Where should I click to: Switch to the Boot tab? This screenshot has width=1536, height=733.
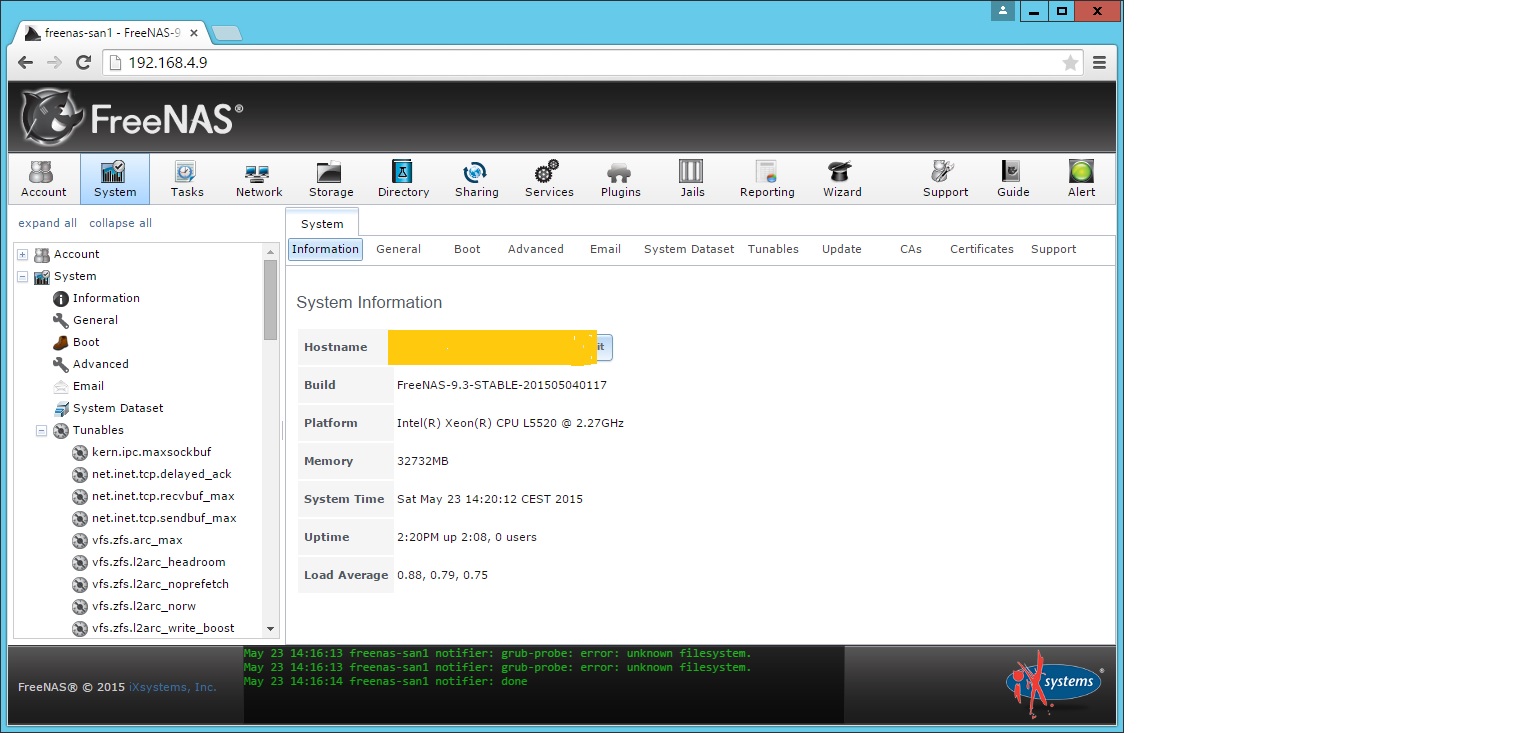(x=467, y=249)
